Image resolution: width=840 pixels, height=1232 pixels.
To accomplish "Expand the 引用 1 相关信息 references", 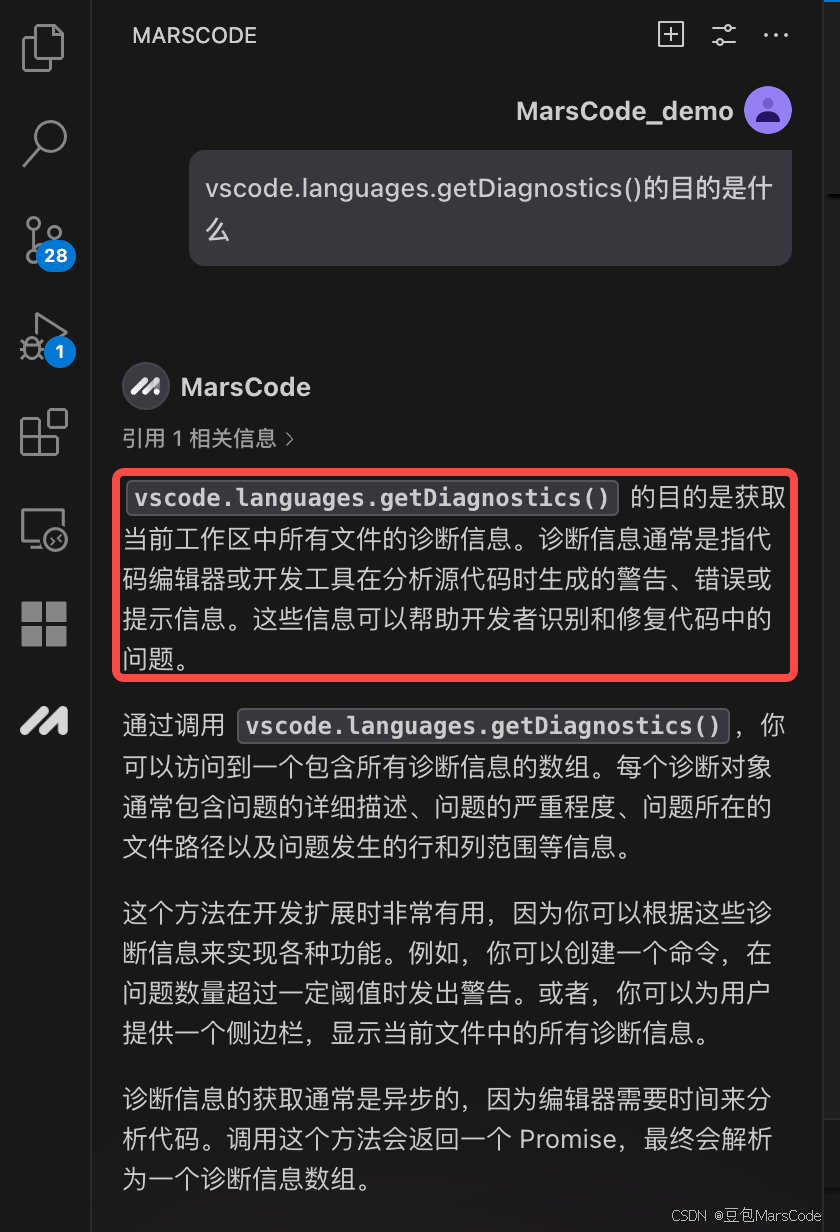I will tap(208, 438).
